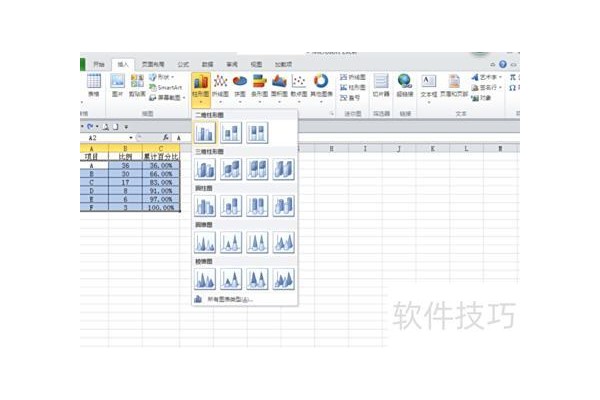The image size is (600, 400).
Task: Insert an Object
Action: click(482, 98)
